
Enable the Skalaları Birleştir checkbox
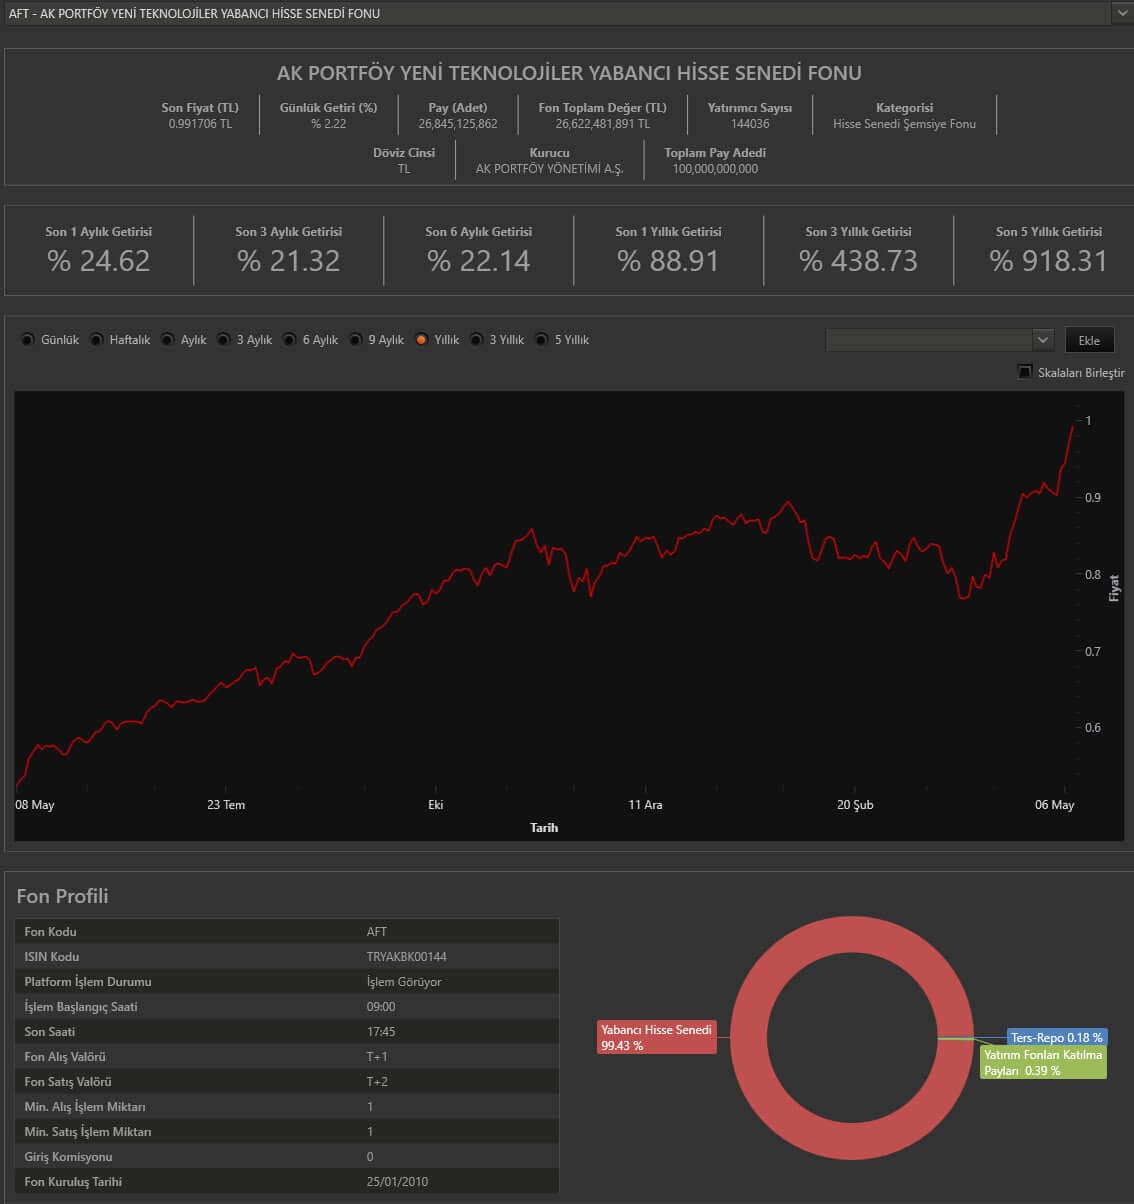1024,372
